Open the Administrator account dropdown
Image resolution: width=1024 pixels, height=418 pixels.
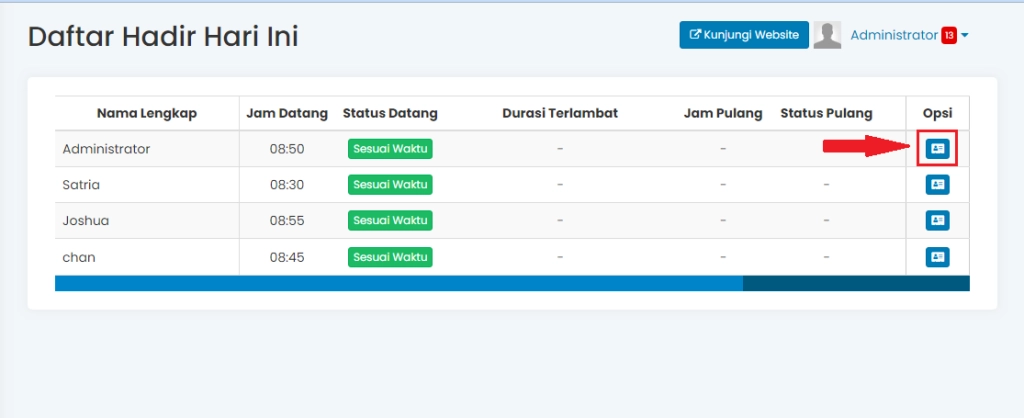(x=908, y=35)
